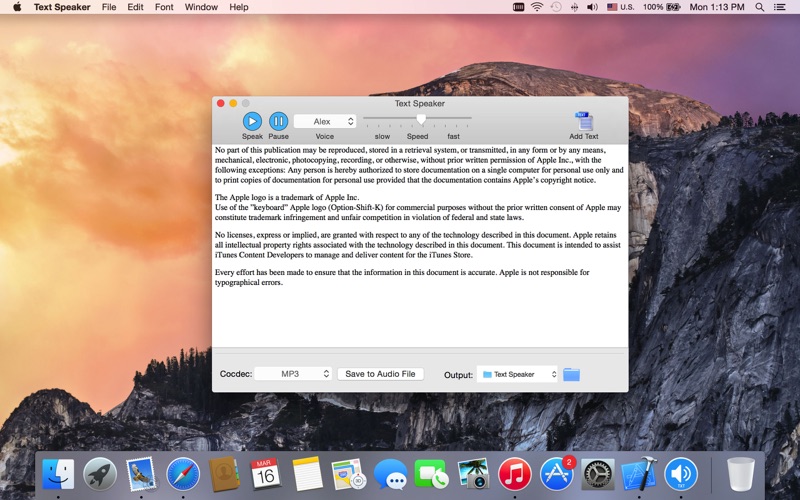This screenshot has height=500, width=800.
Task: Open Notification Center list icon
Action: (x=780, y=7)
